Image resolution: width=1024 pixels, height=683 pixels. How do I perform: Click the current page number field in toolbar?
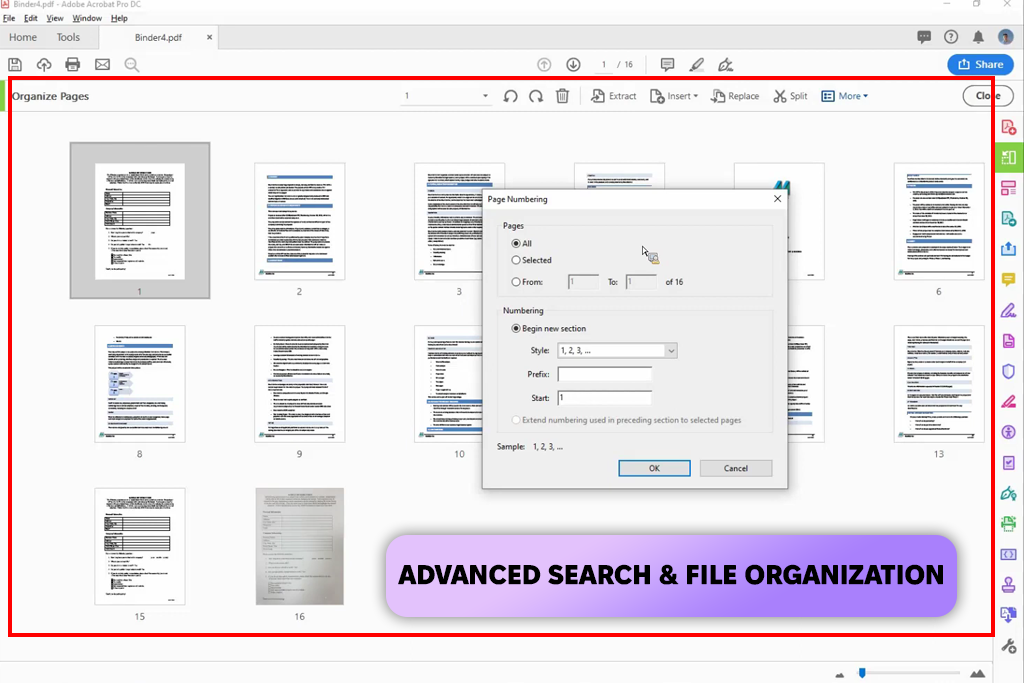tap(604, 65)
